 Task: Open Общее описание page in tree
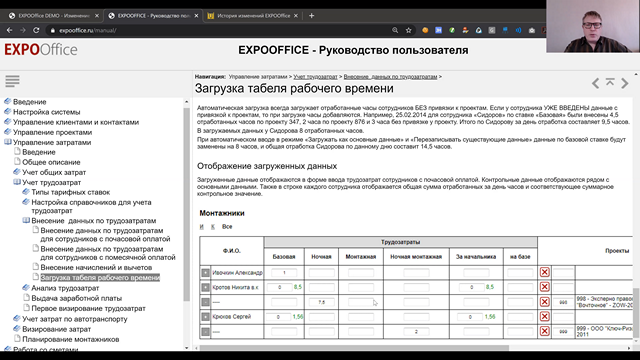coord(51,162)
